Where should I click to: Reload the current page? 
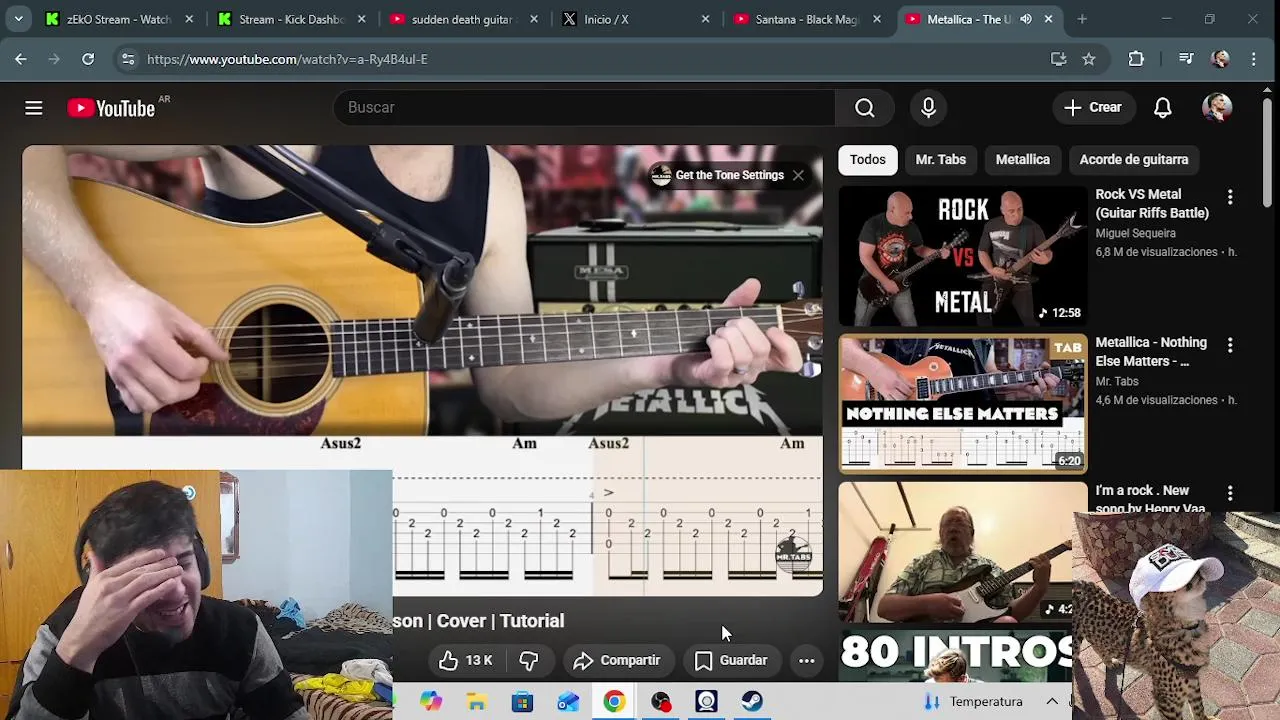click(x=88, y=59)
